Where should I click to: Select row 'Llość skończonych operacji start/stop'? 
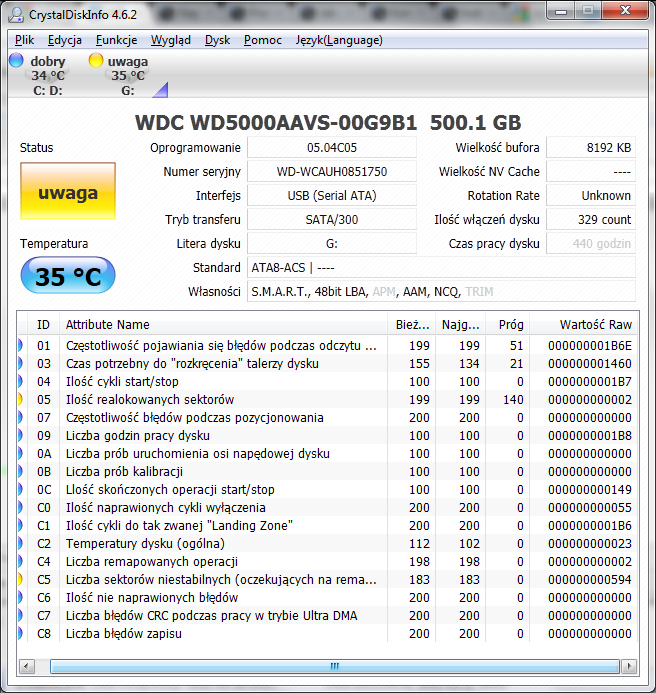(x=328, y=490)
